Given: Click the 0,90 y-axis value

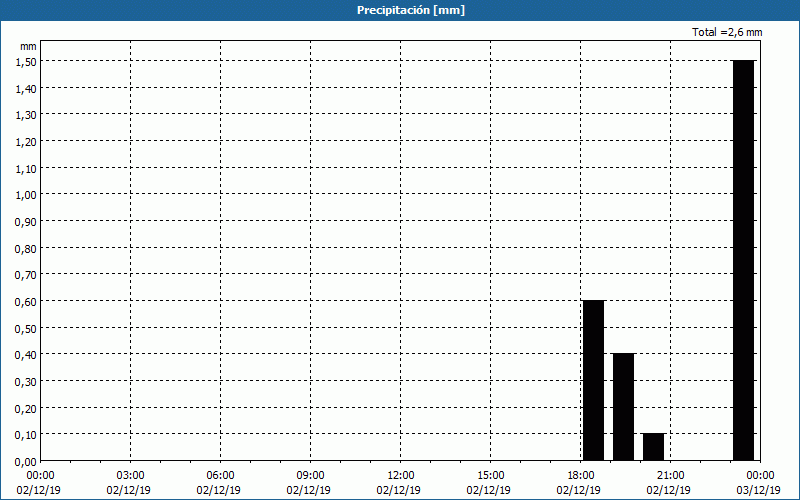Looking at the screenshot, I should click(x=26, y=221).
